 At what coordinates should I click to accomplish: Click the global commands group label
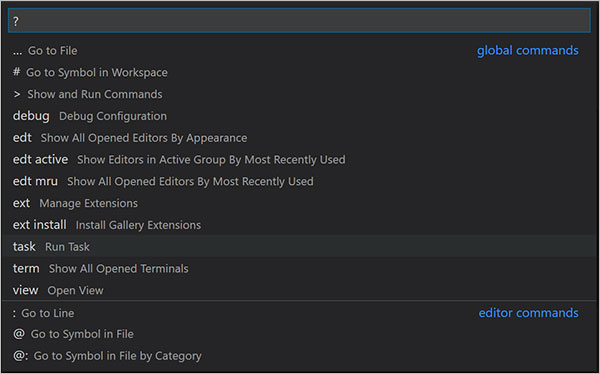click(x=527, y=51)
